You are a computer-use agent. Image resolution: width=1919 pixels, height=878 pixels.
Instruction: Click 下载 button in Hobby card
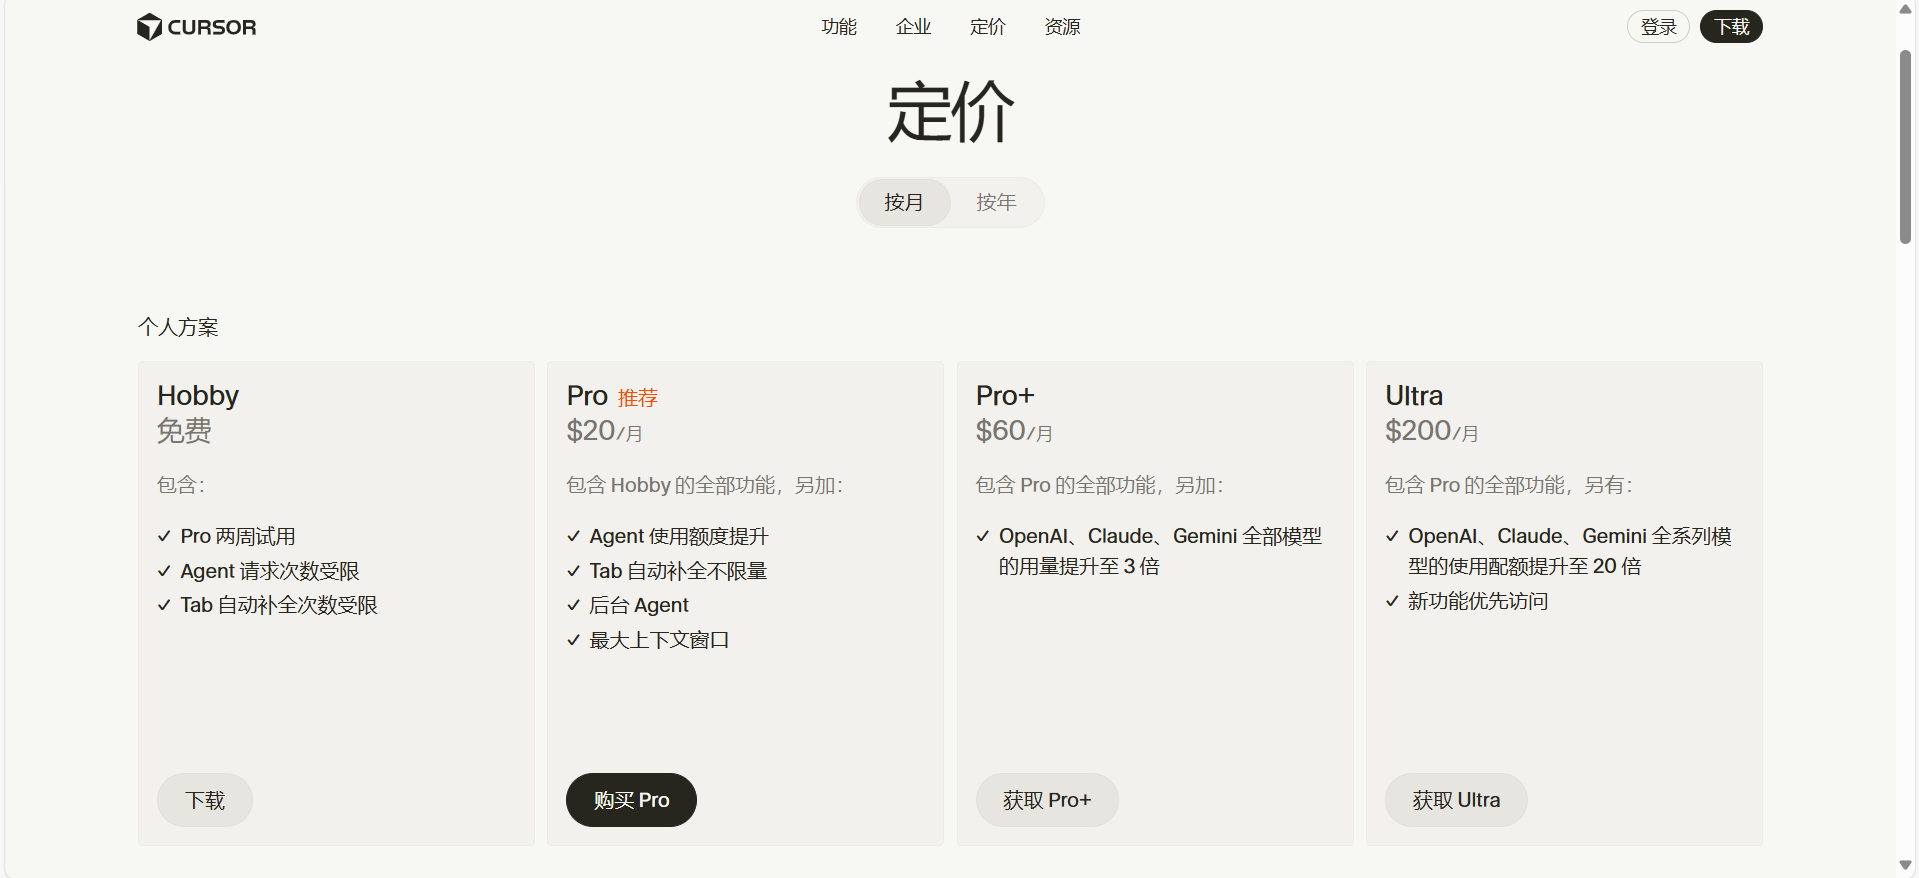(205, 800)
